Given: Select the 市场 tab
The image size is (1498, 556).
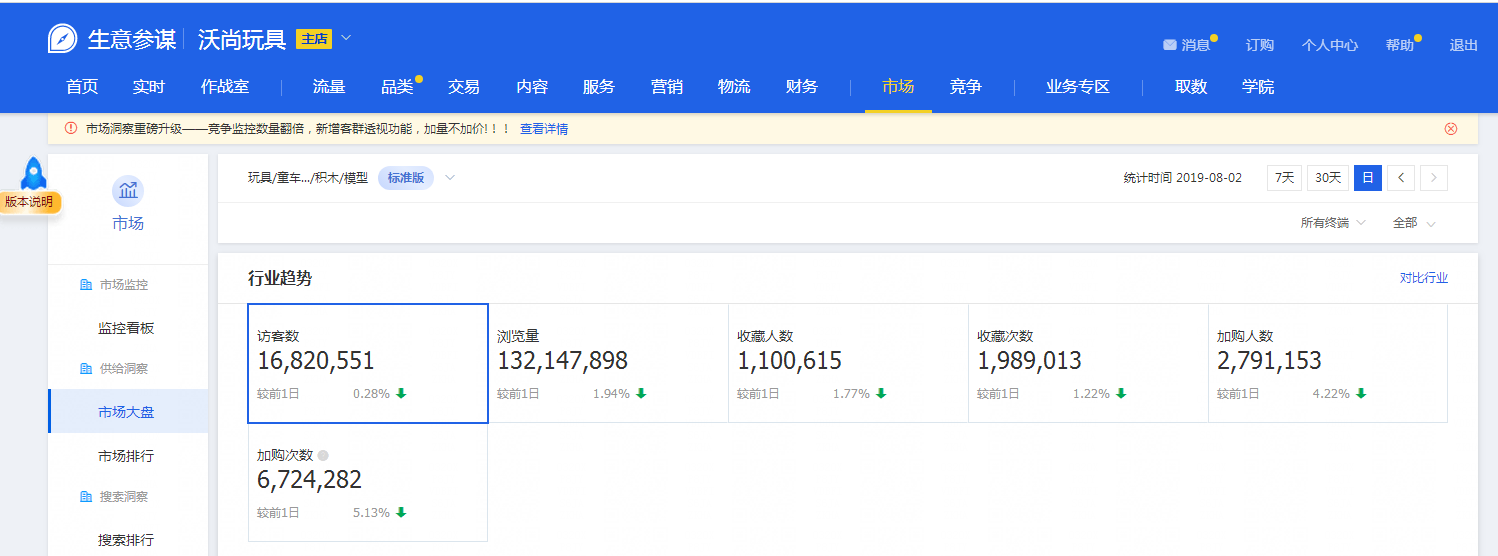Looking at the screenshot, I should pyautogui.click(x=898, y=87).
